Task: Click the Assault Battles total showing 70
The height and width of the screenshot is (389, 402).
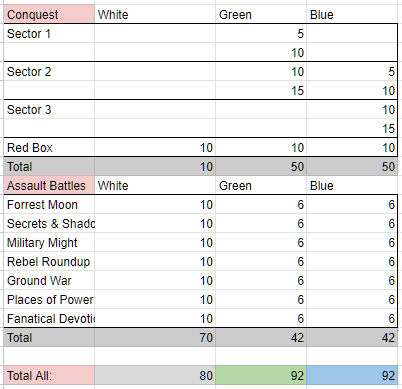Action: click(155, 337)
